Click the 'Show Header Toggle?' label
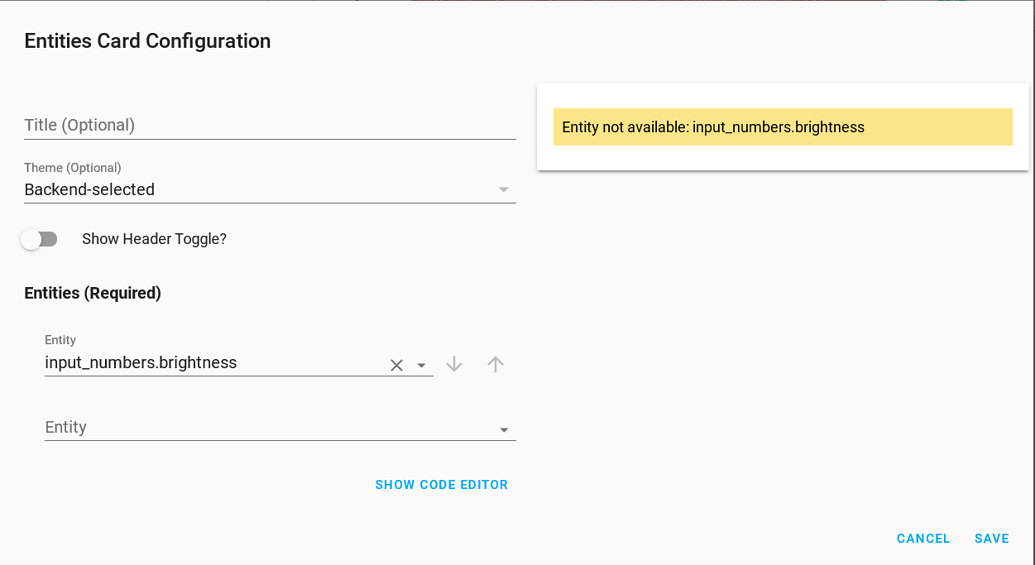The image size is (1035, 565). click(154, 239)
